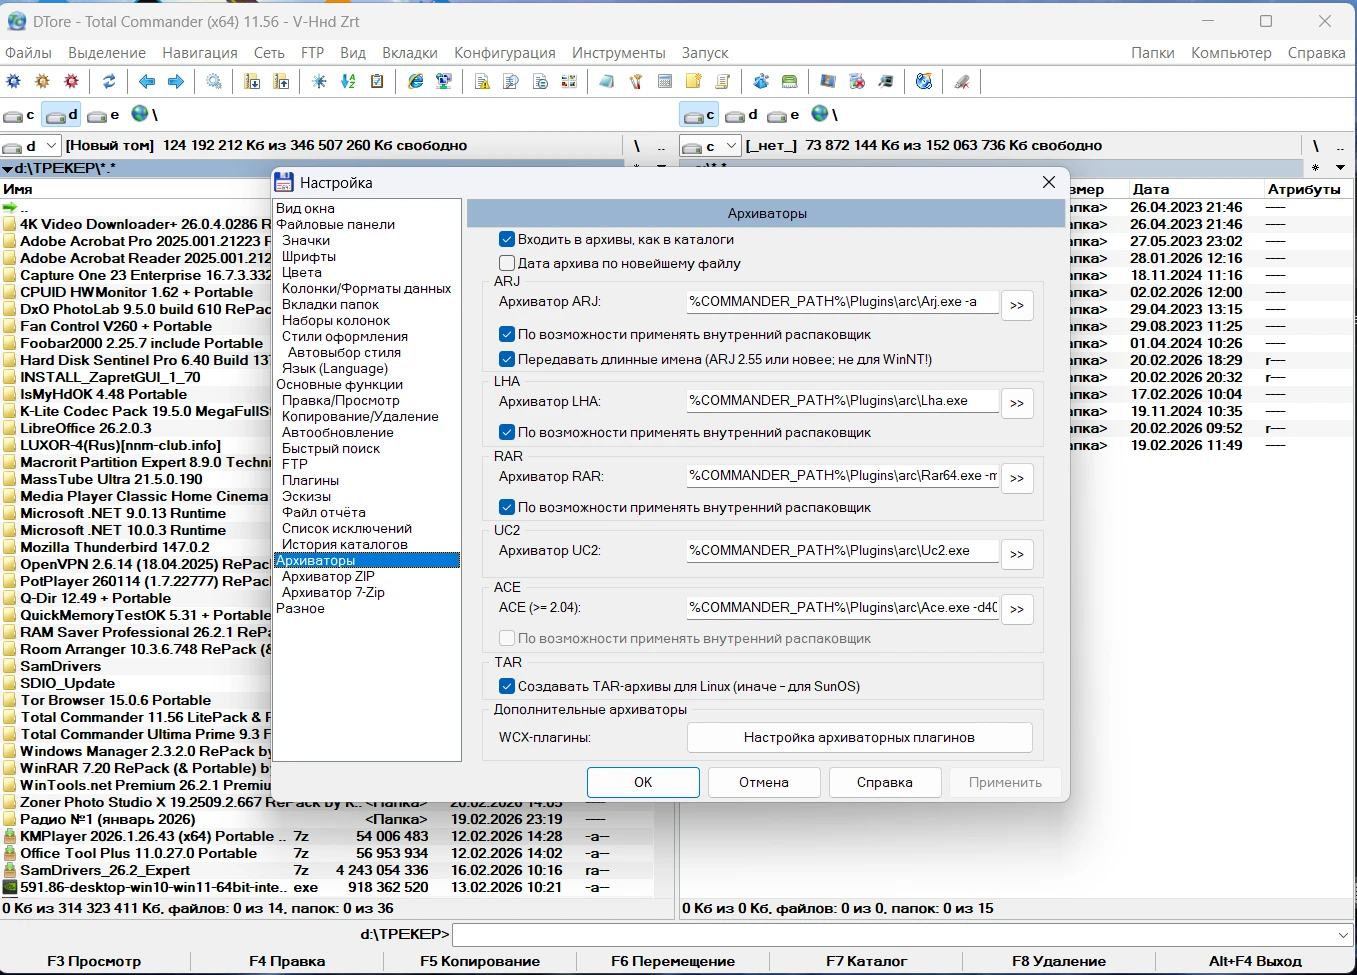This screenshot has width=1357, height=975.
Task: Open the 'Конфигурация' menu
Action: click(x=504, y=52)
